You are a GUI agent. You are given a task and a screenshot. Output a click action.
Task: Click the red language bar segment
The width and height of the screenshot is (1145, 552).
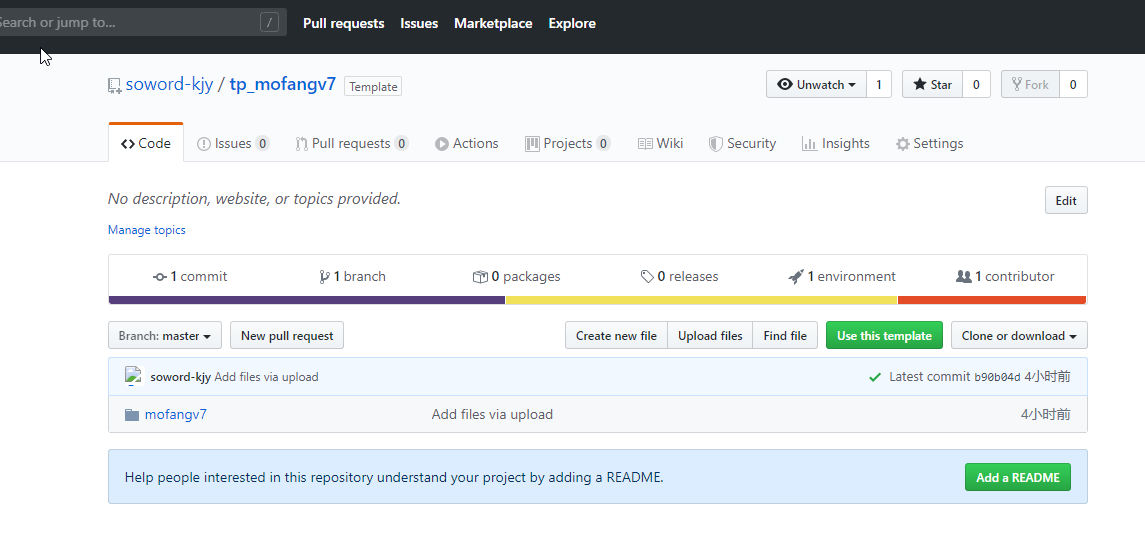pyautogui.click(x=992, y=300)
